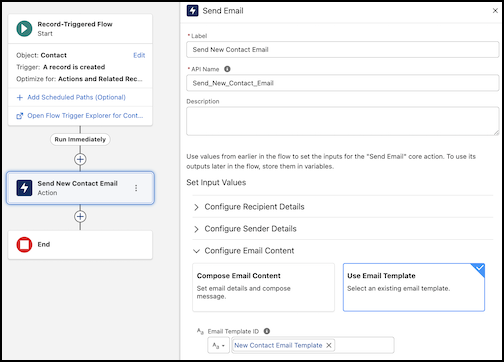Click the plus icon beside Add Scheduled Paths
This screenshot has height=362, width=504.
20,97
